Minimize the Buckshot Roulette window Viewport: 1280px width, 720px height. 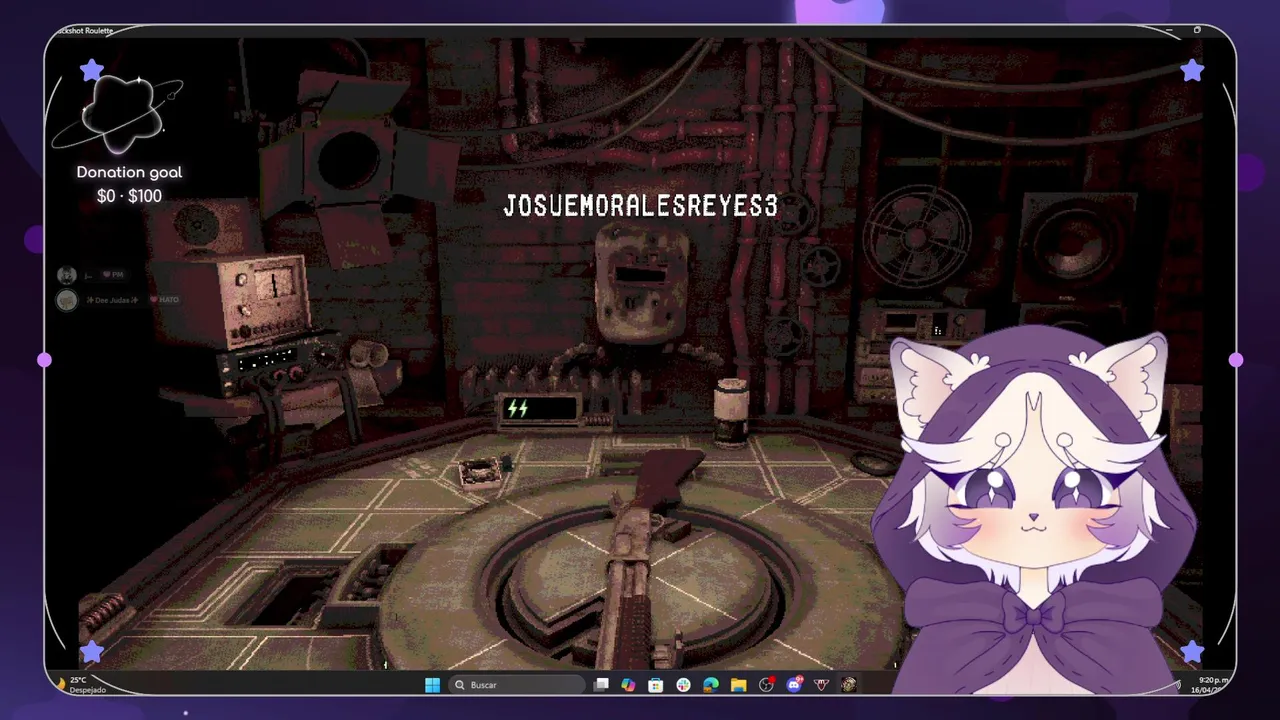tap(1168, 30)
